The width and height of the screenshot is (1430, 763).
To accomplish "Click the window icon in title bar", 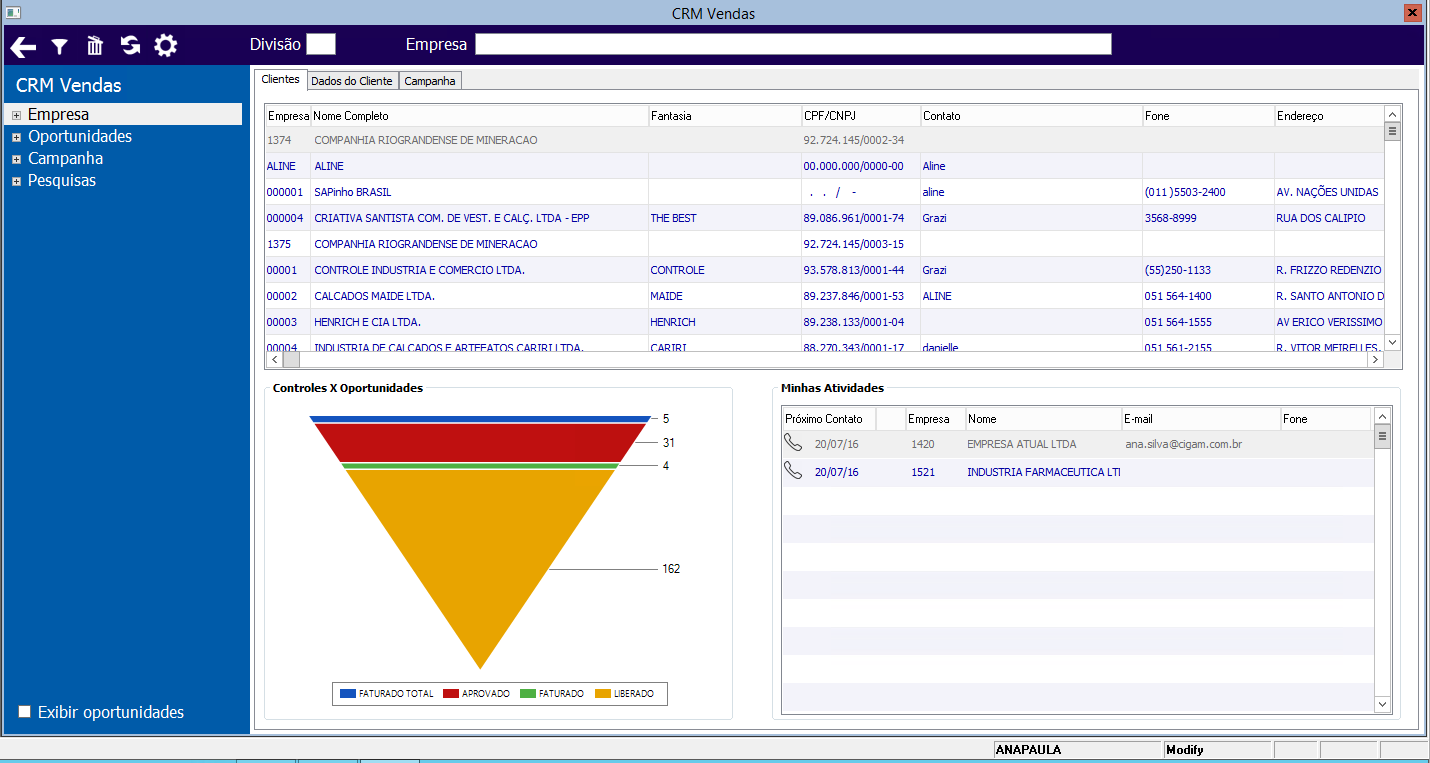I will click(x=13, y=13).
